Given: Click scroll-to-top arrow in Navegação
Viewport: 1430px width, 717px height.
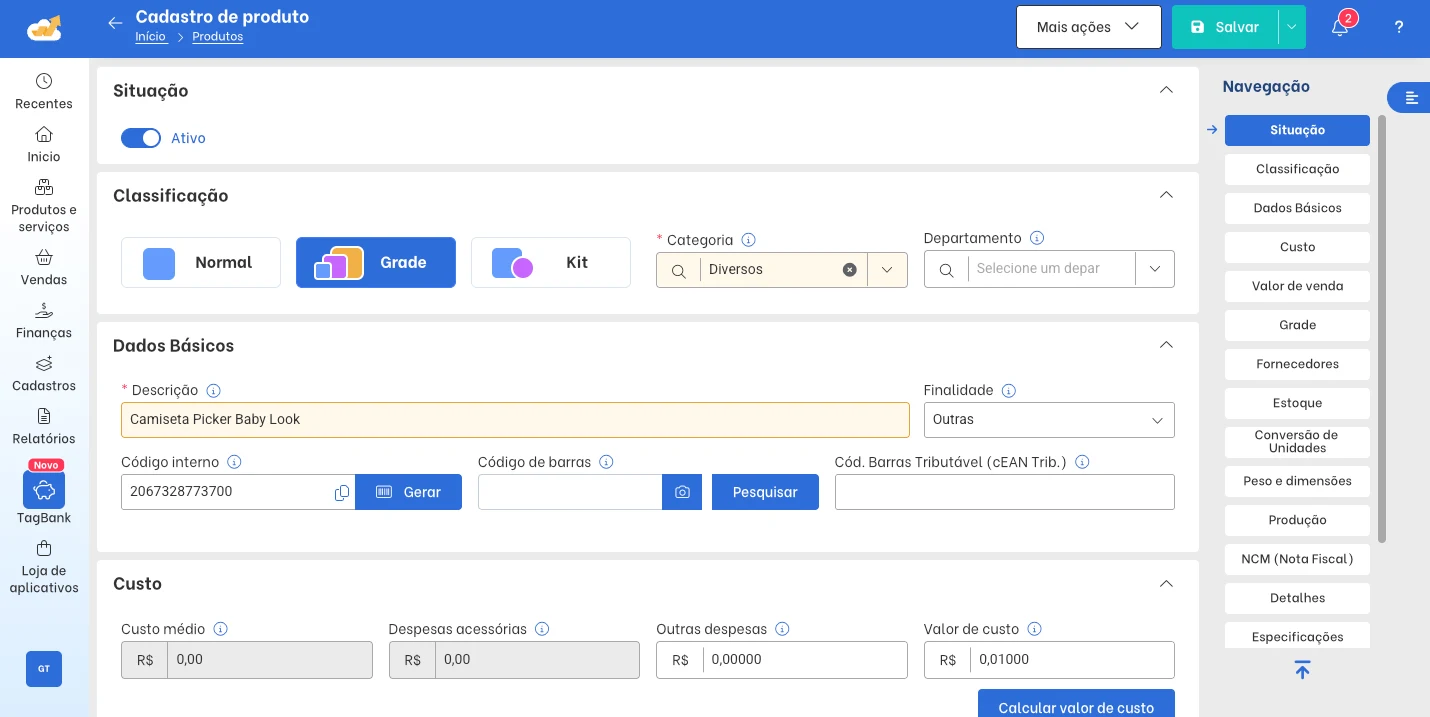Looking at the screenshot, I should point(1302,670).
